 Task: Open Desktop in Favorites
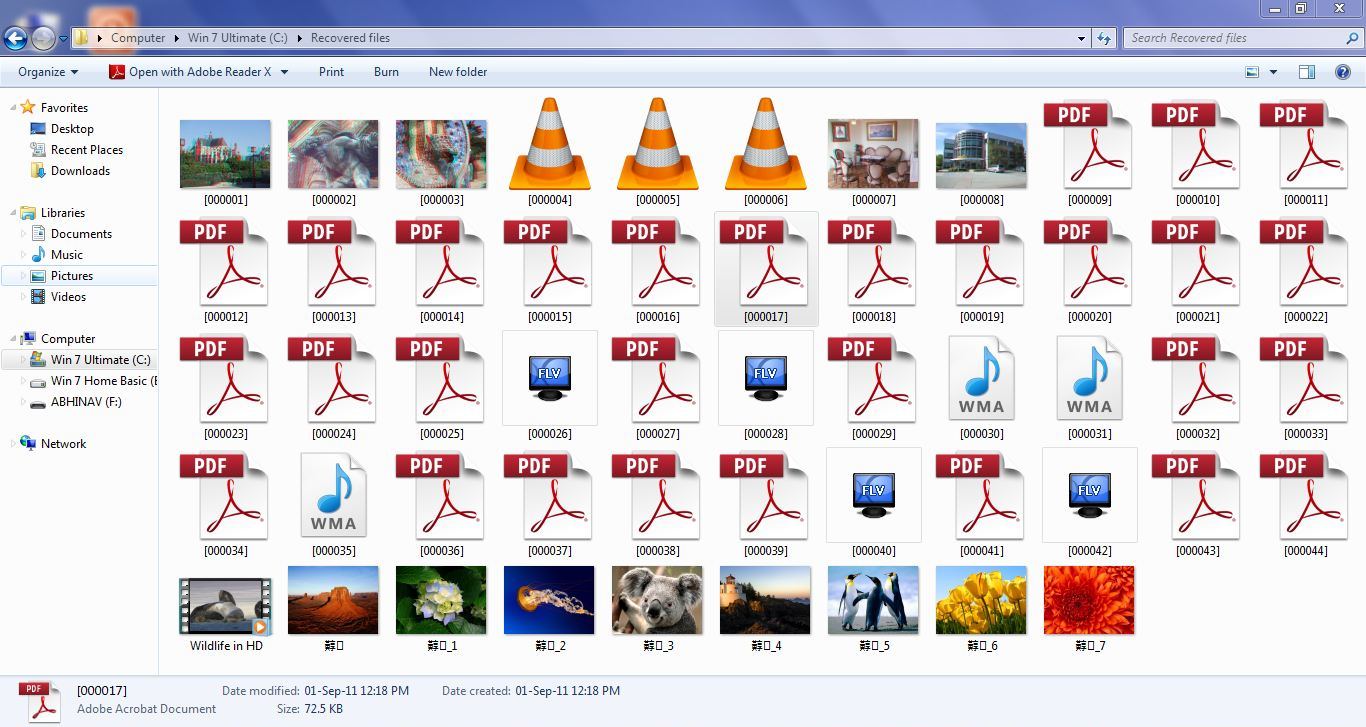tap(72, 128)
